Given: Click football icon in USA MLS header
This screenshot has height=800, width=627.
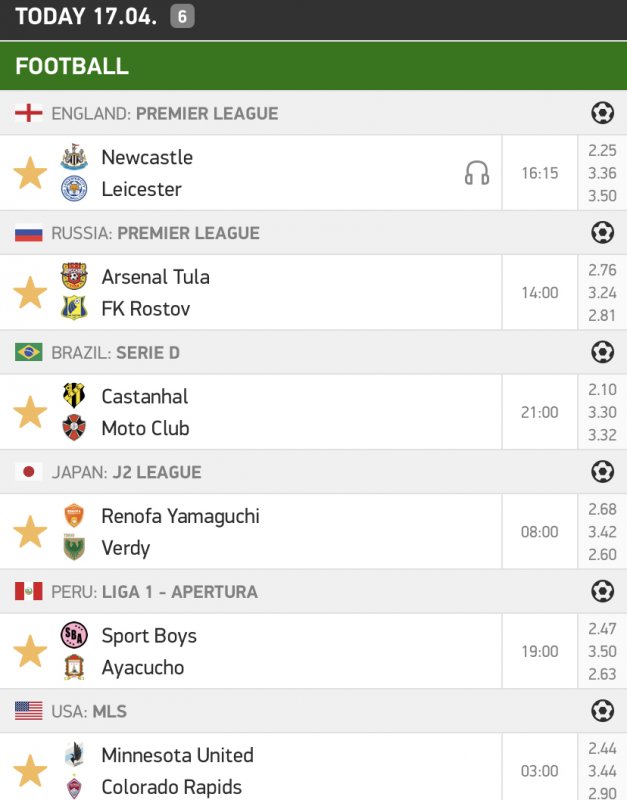Looking at the screenshot, I should click(x=602, y=711).
